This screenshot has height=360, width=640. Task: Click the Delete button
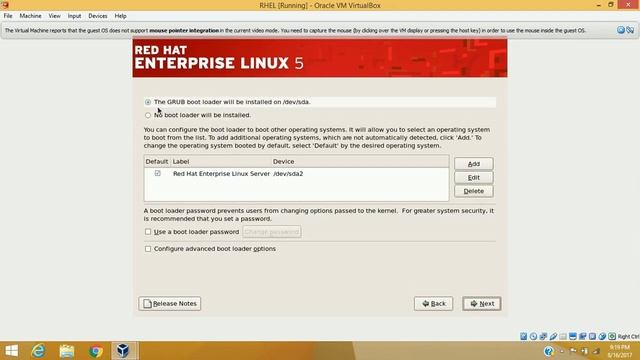pos(473,191)
